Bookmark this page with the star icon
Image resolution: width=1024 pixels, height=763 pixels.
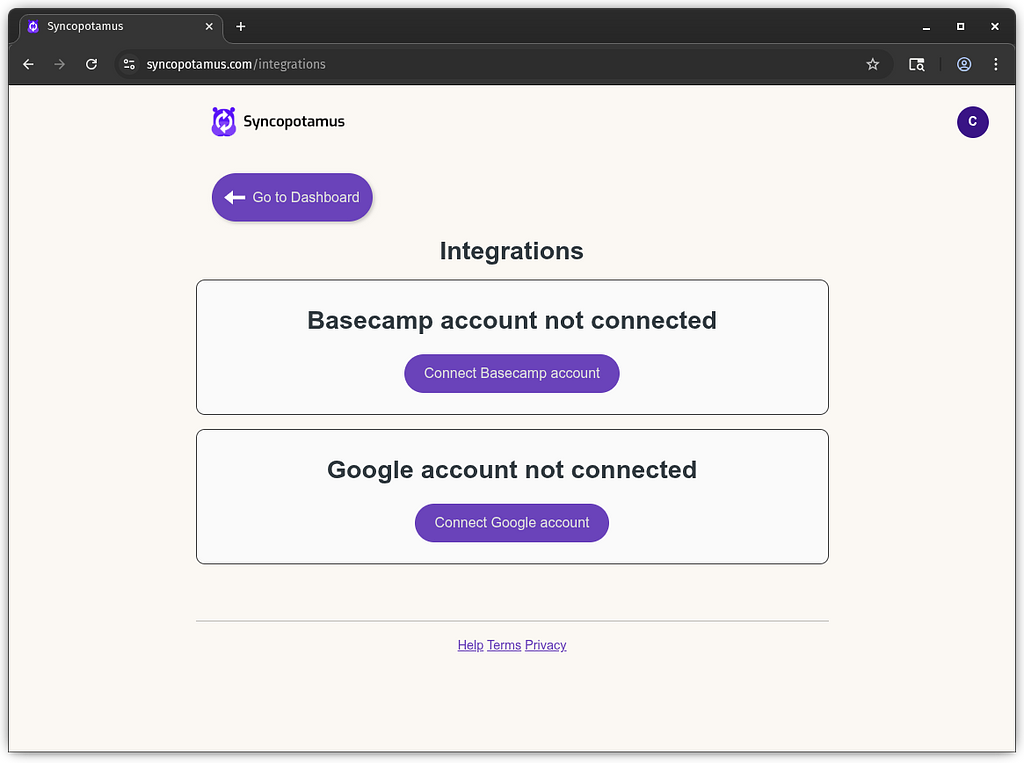(x=872, y=64)
